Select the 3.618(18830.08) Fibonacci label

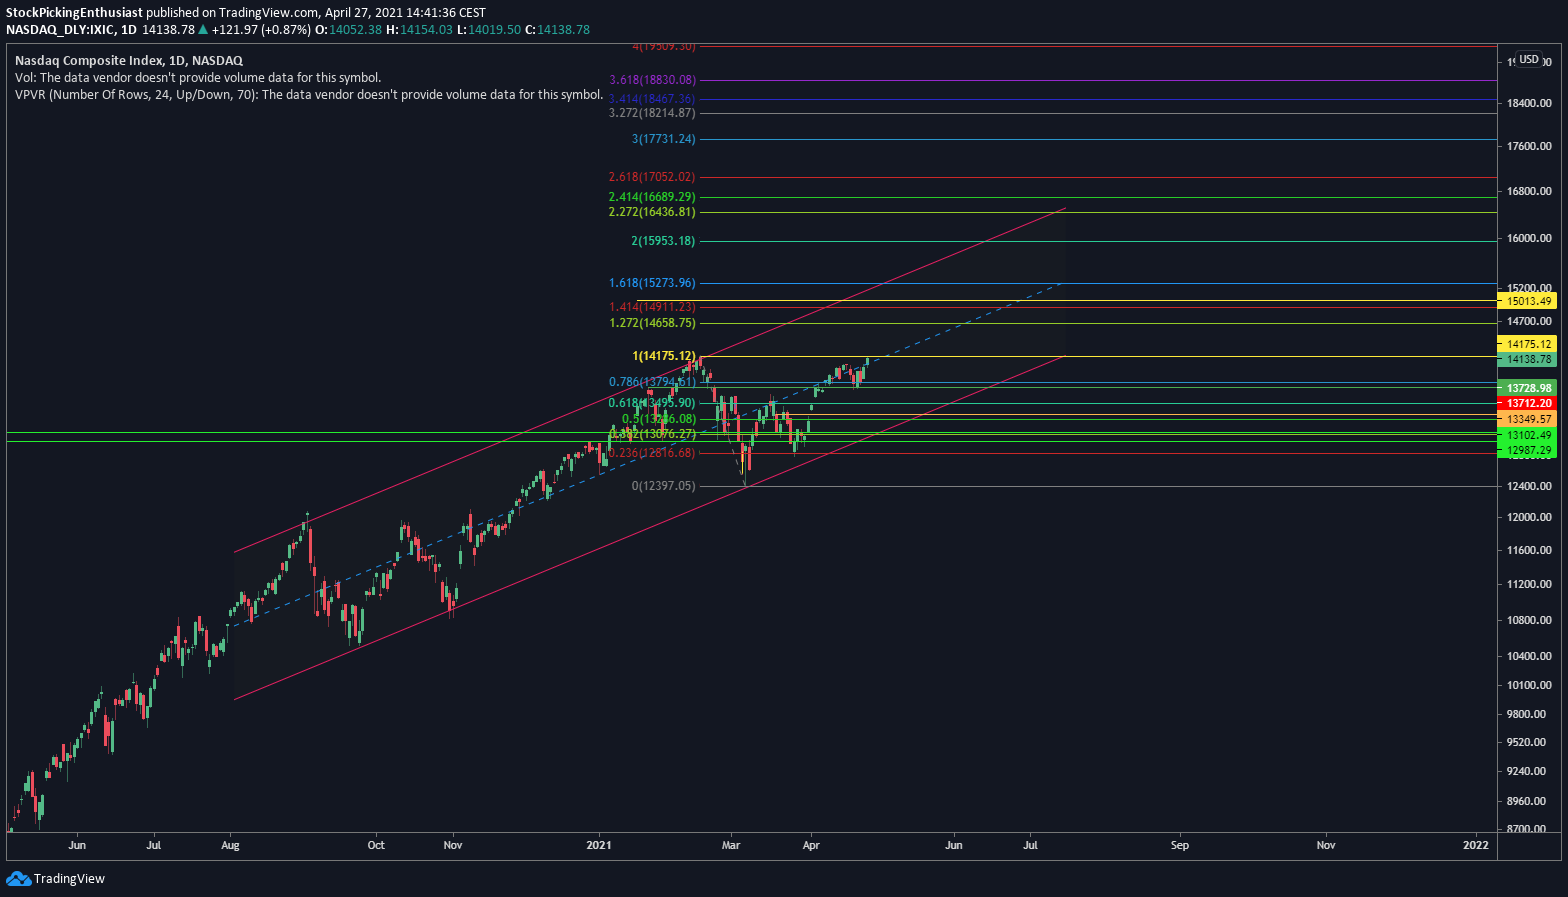[x=652, y=80]
